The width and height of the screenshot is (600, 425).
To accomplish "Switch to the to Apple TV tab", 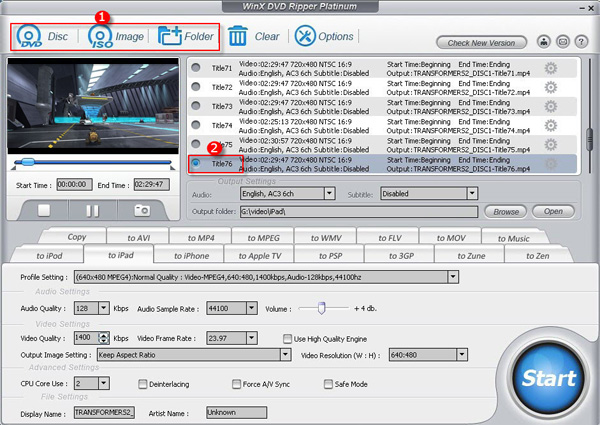I will (260, 256).
